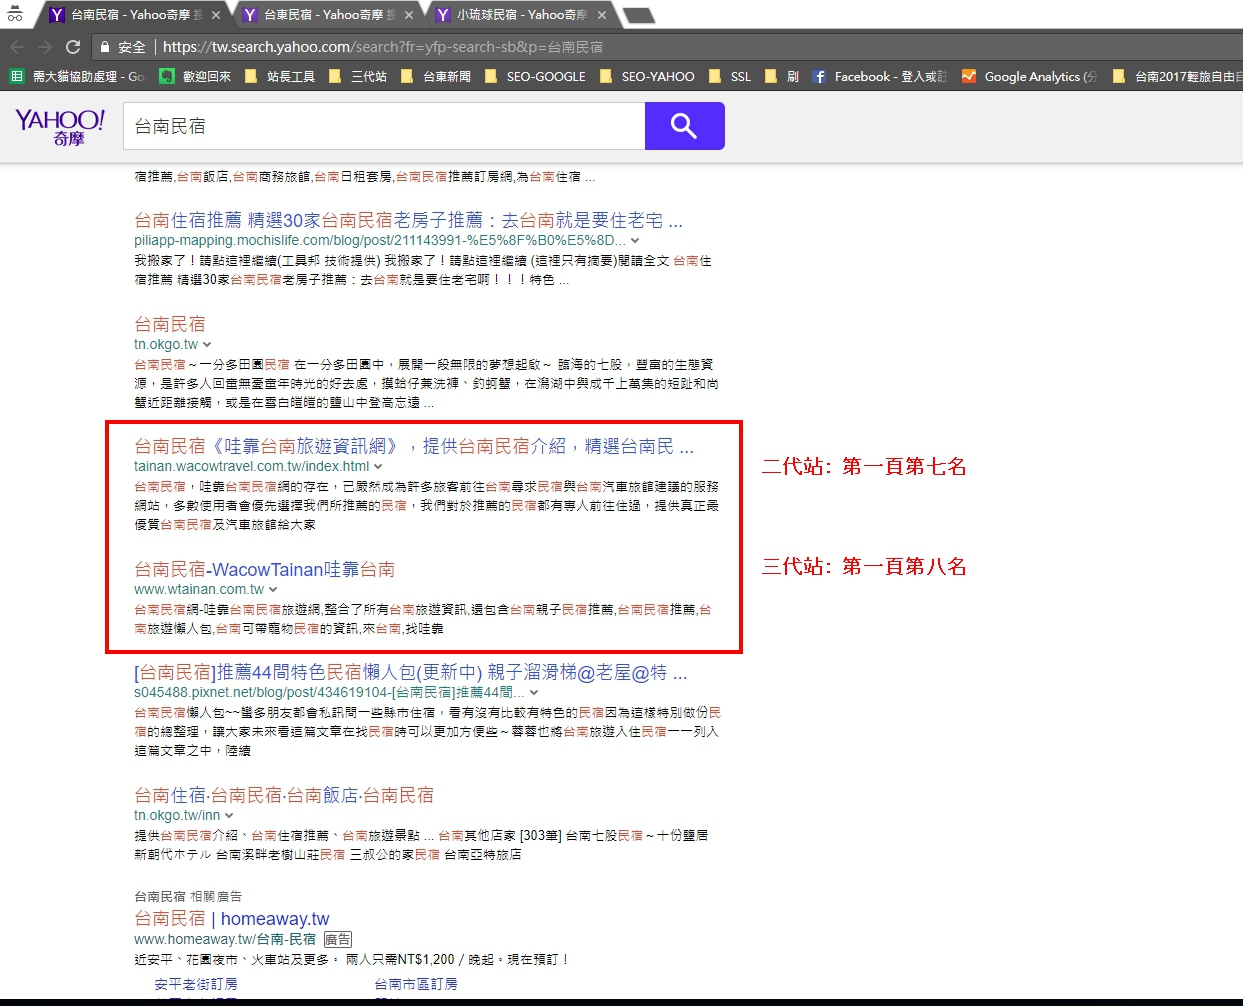Screen dimensions: 1243x1006
Task: Switch to the 小琉球民宿 Yahoo tab
Action: (x=521, y=15)
